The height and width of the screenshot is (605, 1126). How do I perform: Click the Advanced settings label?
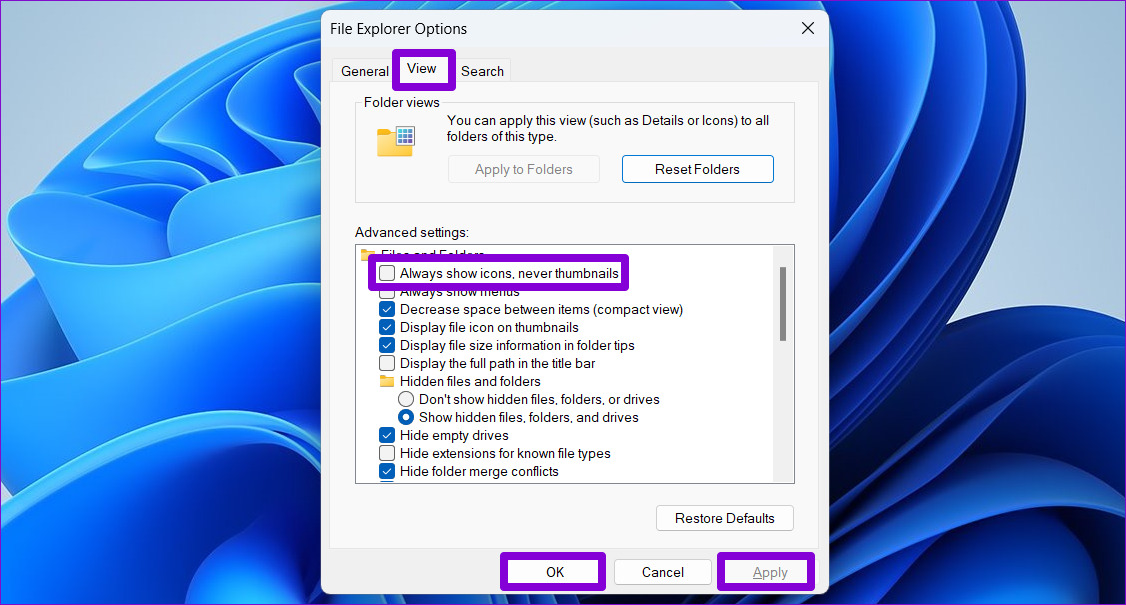[x=411, y=232]
